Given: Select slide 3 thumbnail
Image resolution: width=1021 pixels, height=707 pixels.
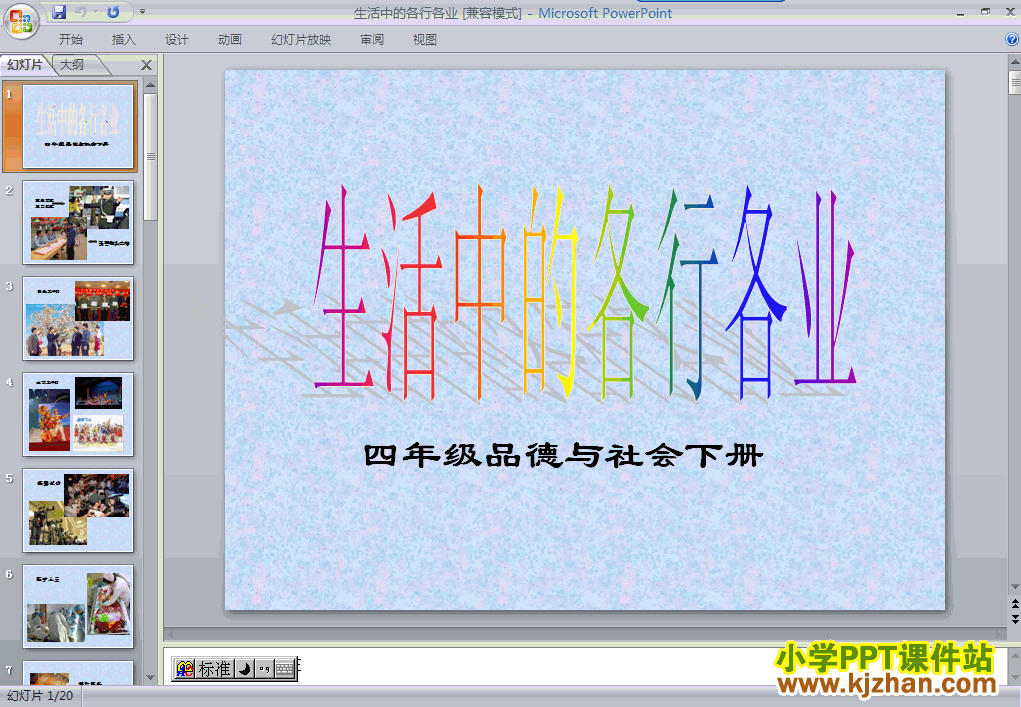Looking at the screenshot, I should point(78,318).
